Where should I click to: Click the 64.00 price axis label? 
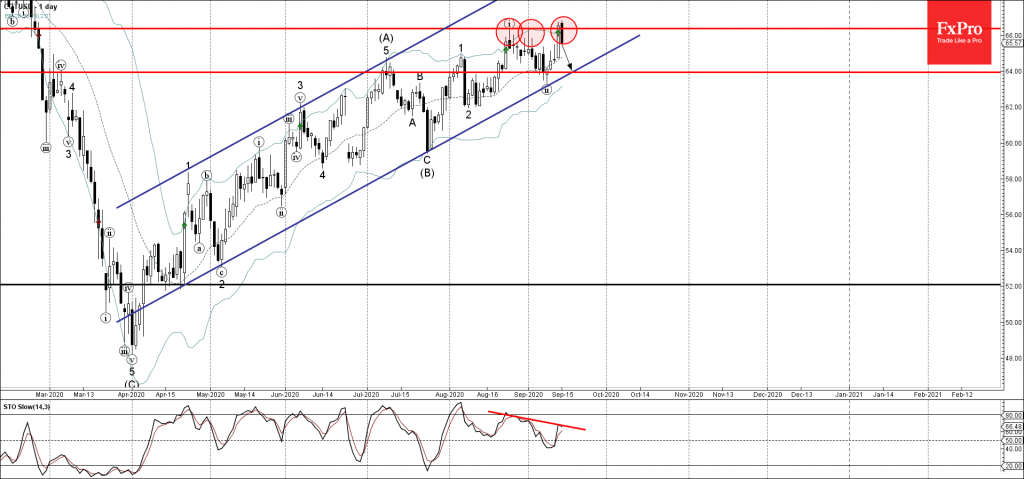(x=1011, y=71)
